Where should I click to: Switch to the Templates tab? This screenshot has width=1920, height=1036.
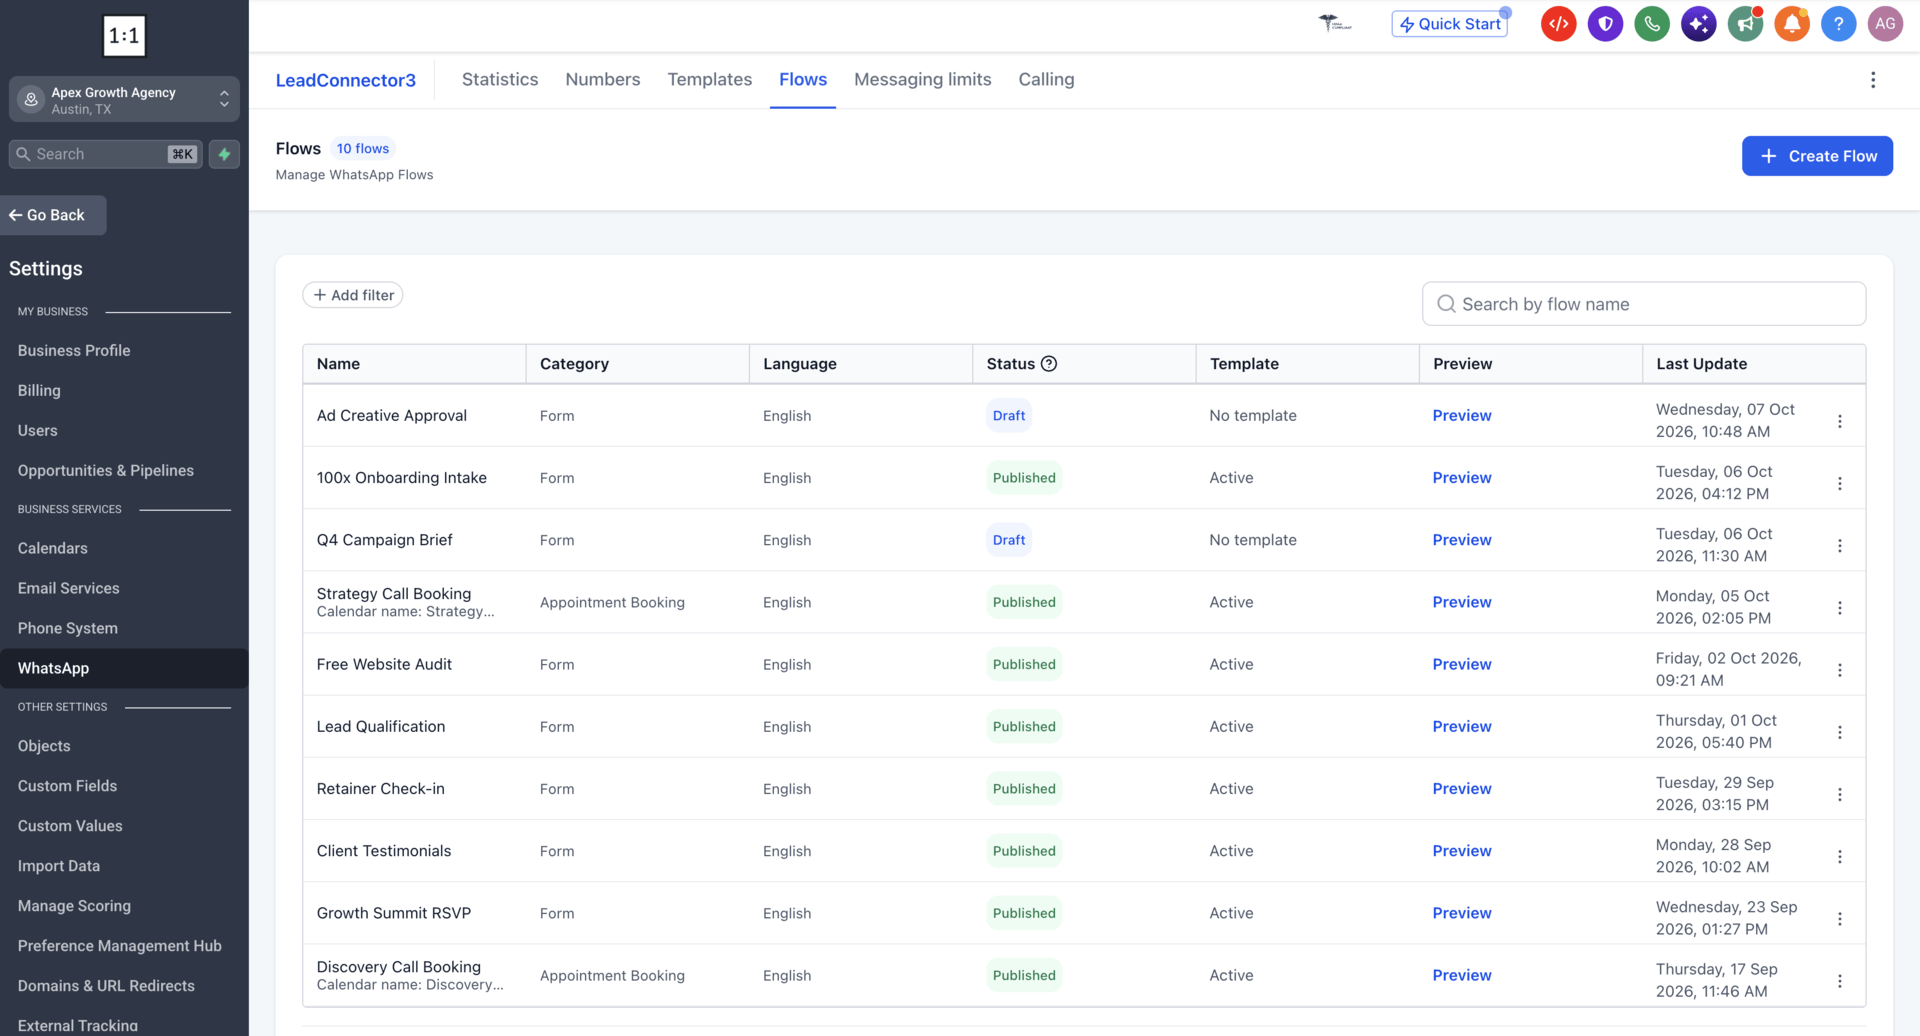pos(710,79)
